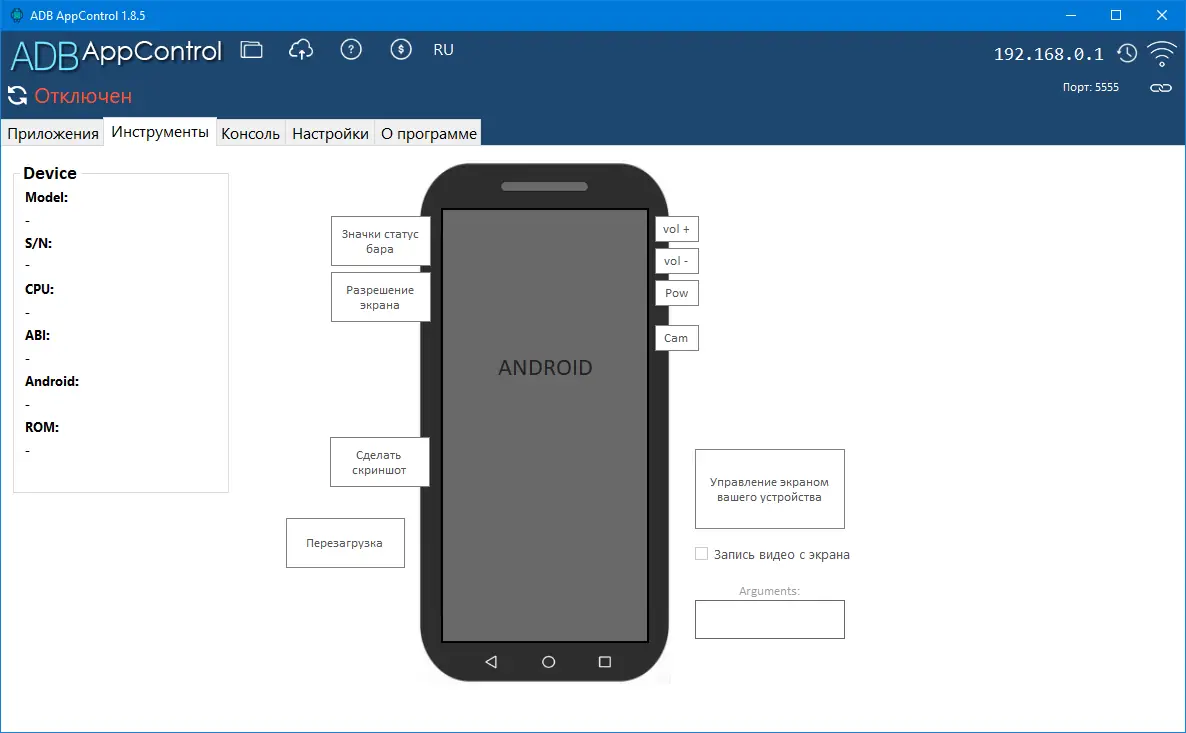The image size is (1186, 733).
Task: Click the Model: label
Action: click(x=46, y=197)
